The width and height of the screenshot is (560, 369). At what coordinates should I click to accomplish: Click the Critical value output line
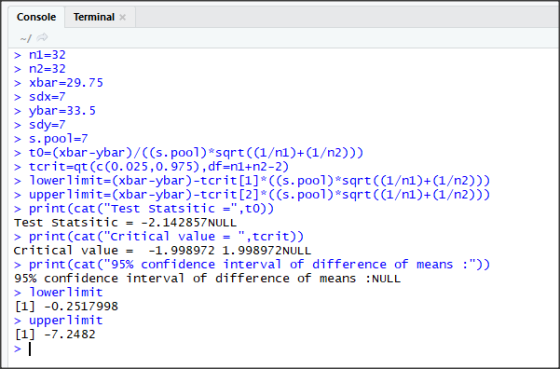click(162, 250)
